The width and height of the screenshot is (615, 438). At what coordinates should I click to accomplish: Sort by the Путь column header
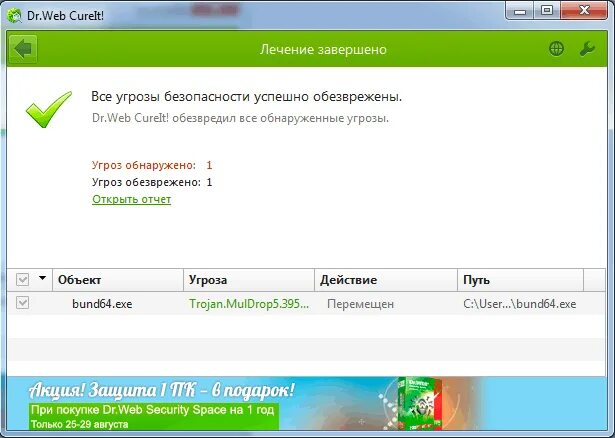coord(520,280)
